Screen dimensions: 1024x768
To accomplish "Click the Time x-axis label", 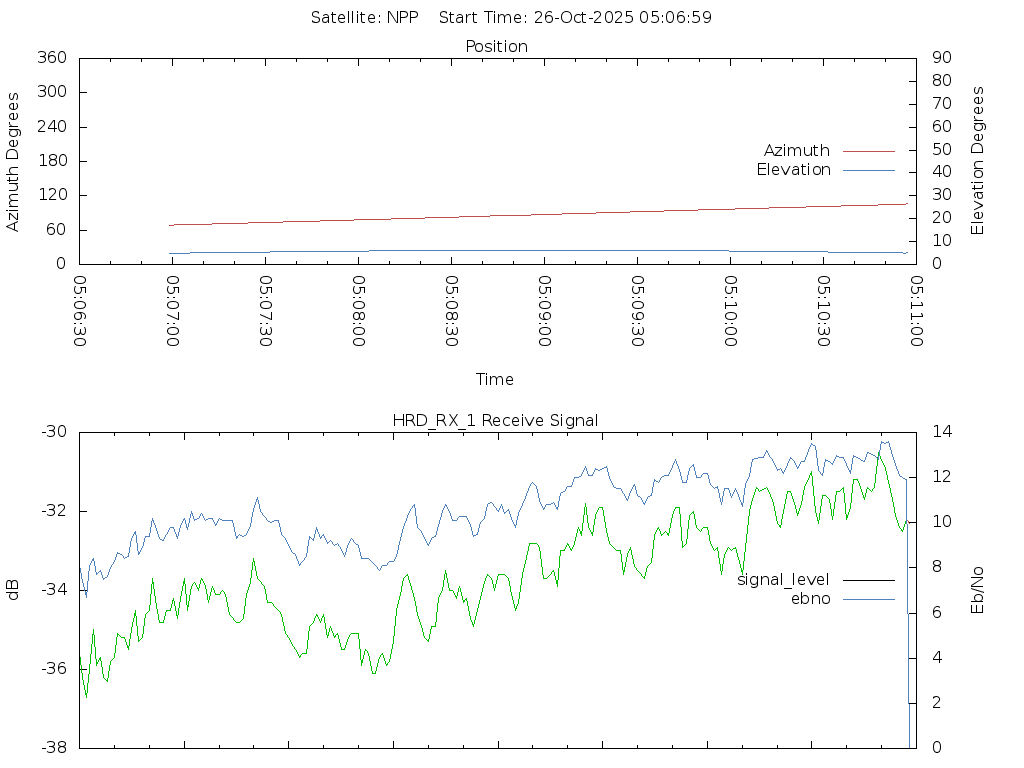I will tap(495, 379).
